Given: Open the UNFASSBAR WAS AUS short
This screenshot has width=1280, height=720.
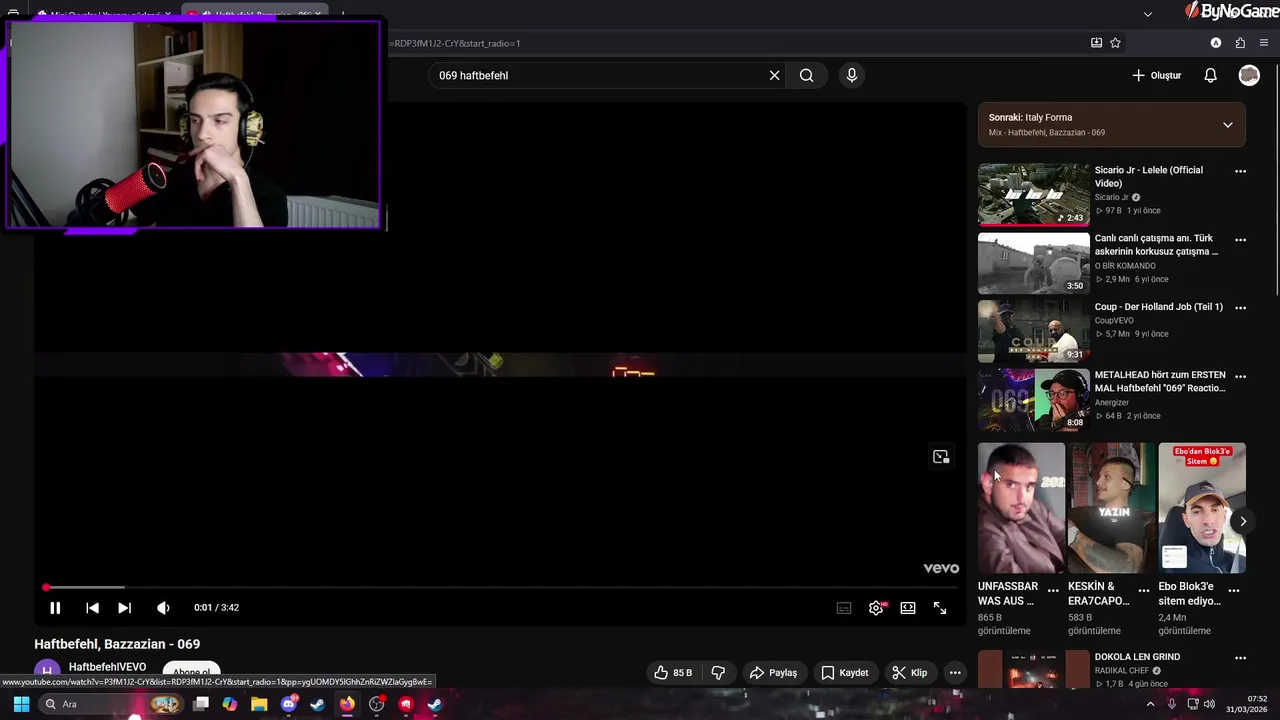Looking at the screenshot, I should point(1021,508).
